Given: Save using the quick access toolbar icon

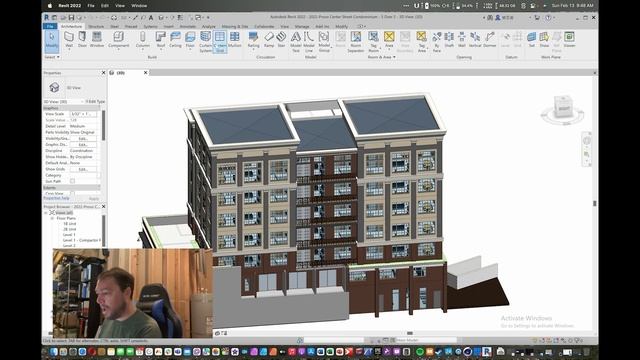Looking at the screenshot, I should point(71,18).
